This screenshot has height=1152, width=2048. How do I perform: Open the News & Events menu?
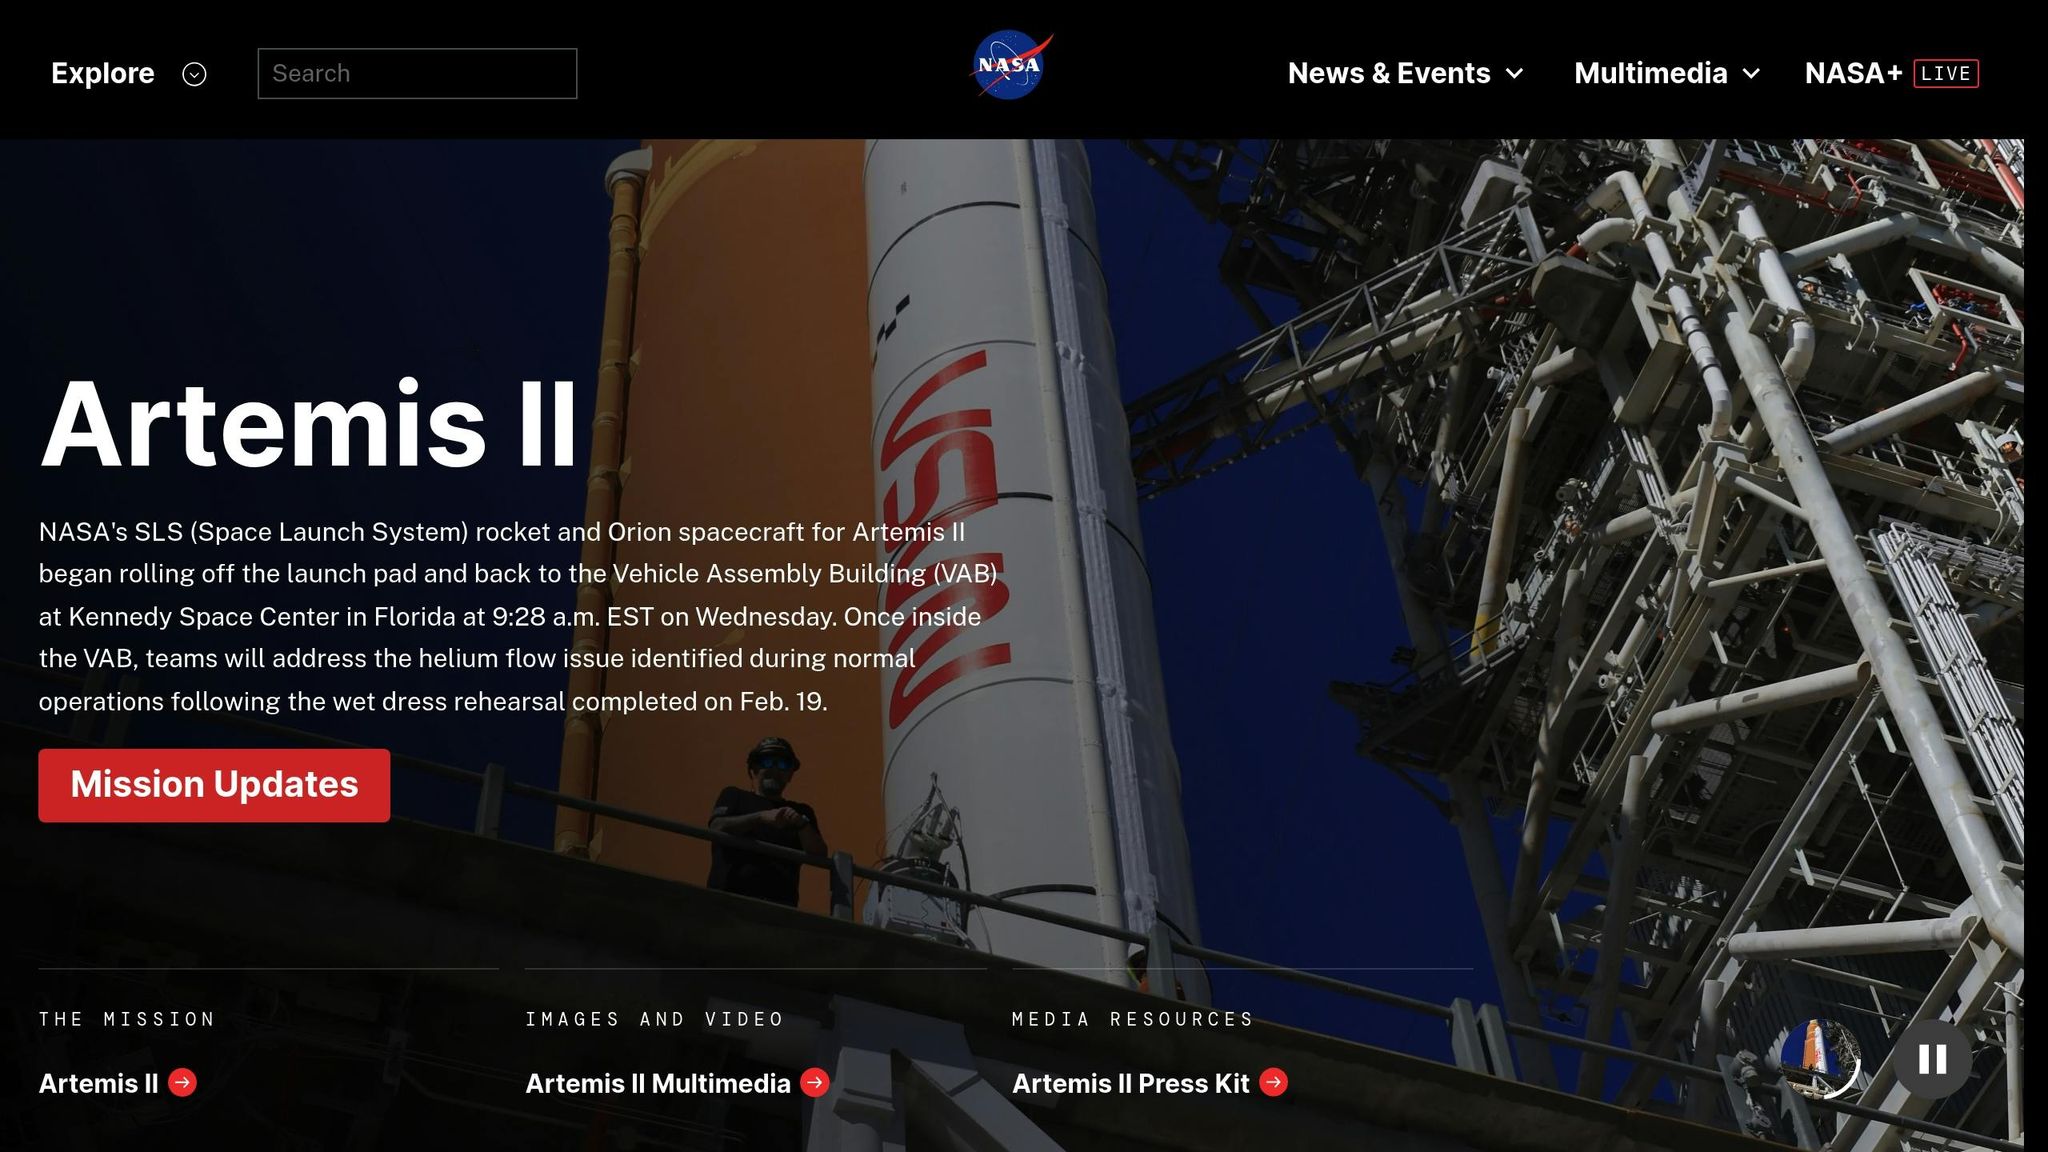click(x=1390, y=73)
